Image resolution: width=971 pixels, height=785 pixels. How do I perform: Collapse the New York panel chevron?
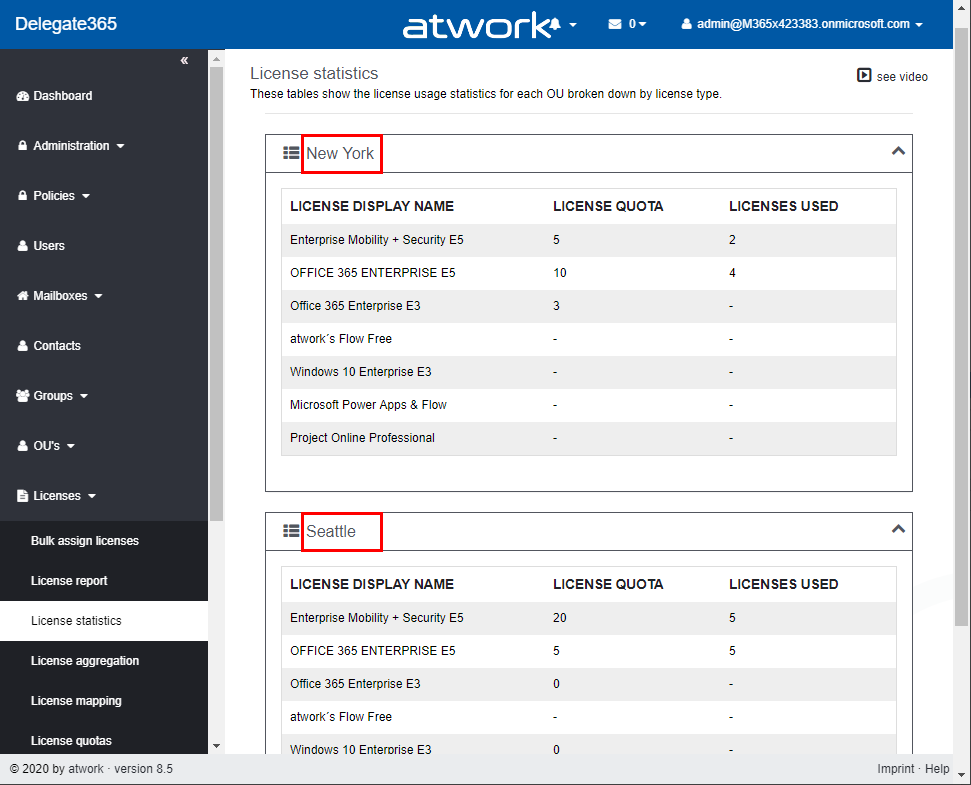(x=897, y=151)
